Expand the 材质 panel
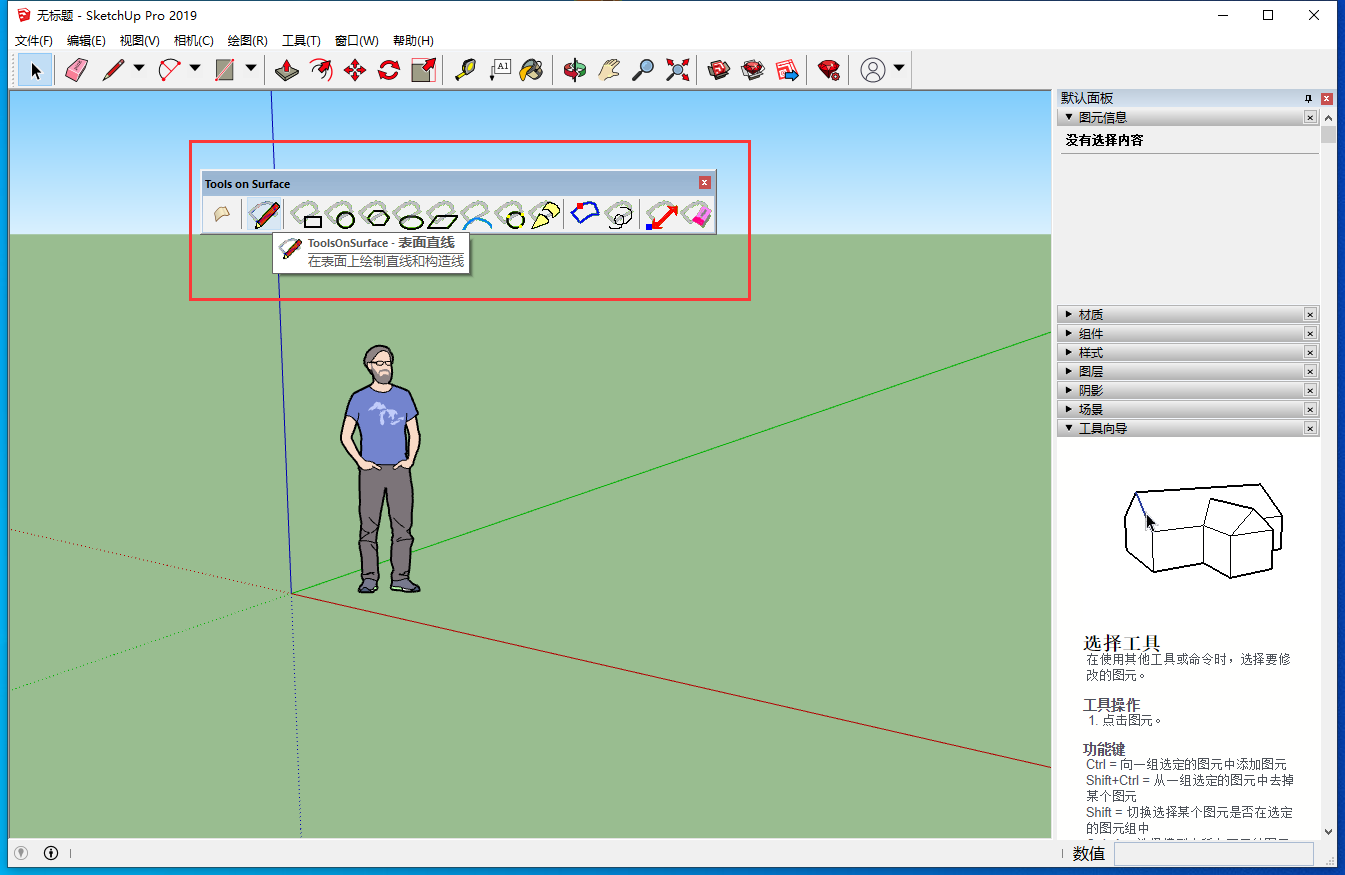This screenshot has height=875, width=1345. click(x=1068, y=315)
